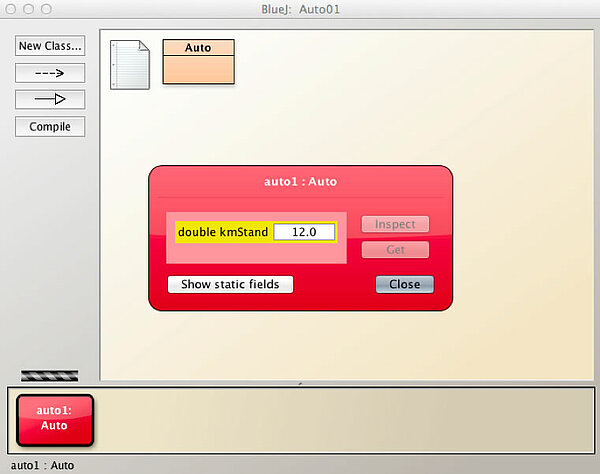Select the red auto1 object on bench
The width and height of the screenshot is (600, 474).
54,419
